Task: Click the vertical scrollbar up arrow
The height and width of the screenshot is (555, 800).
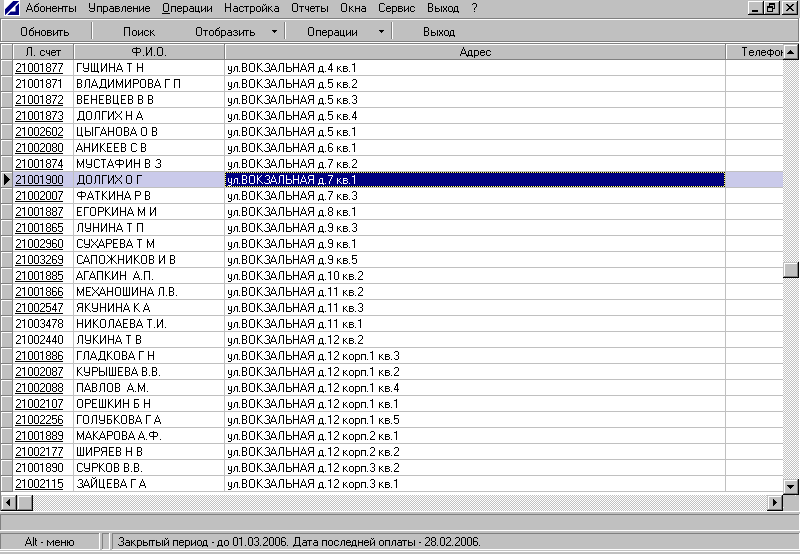Action: click(791, 50)
